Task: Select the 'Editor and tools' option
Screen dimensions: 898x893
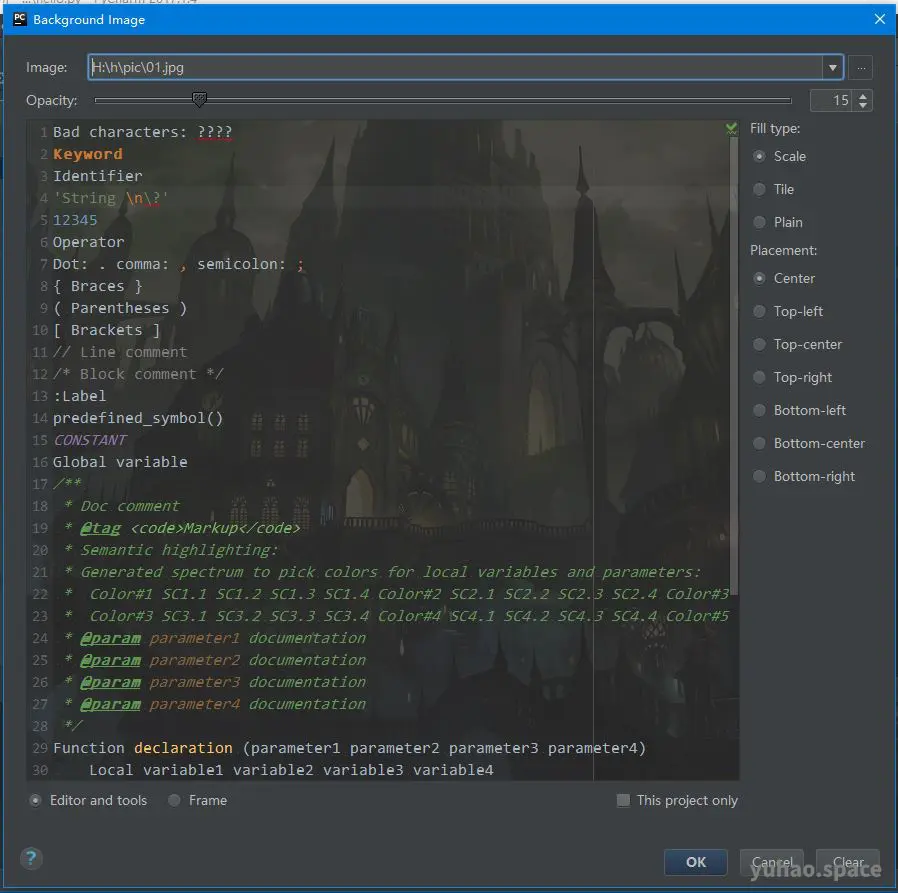Action: tap(35, 800)
